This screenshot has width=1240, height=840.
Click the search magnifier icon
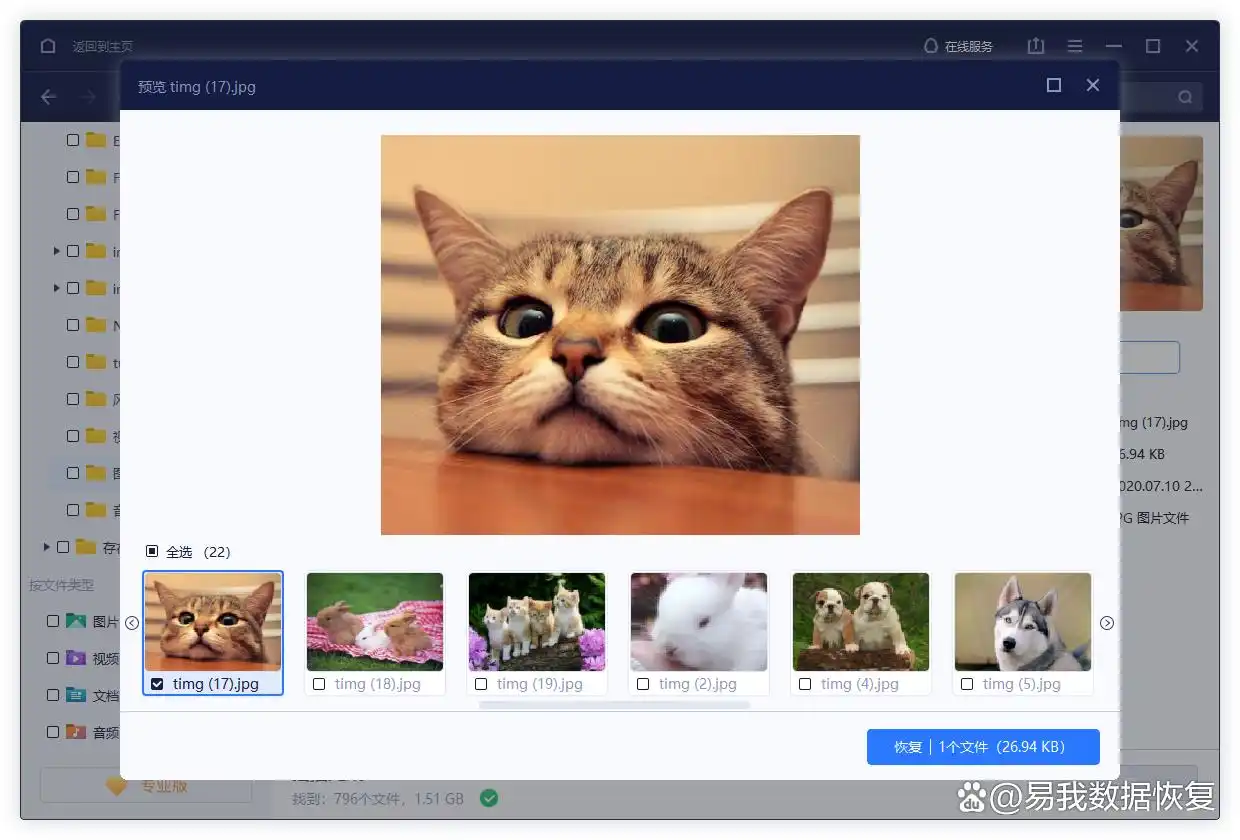click(1185, 97)
